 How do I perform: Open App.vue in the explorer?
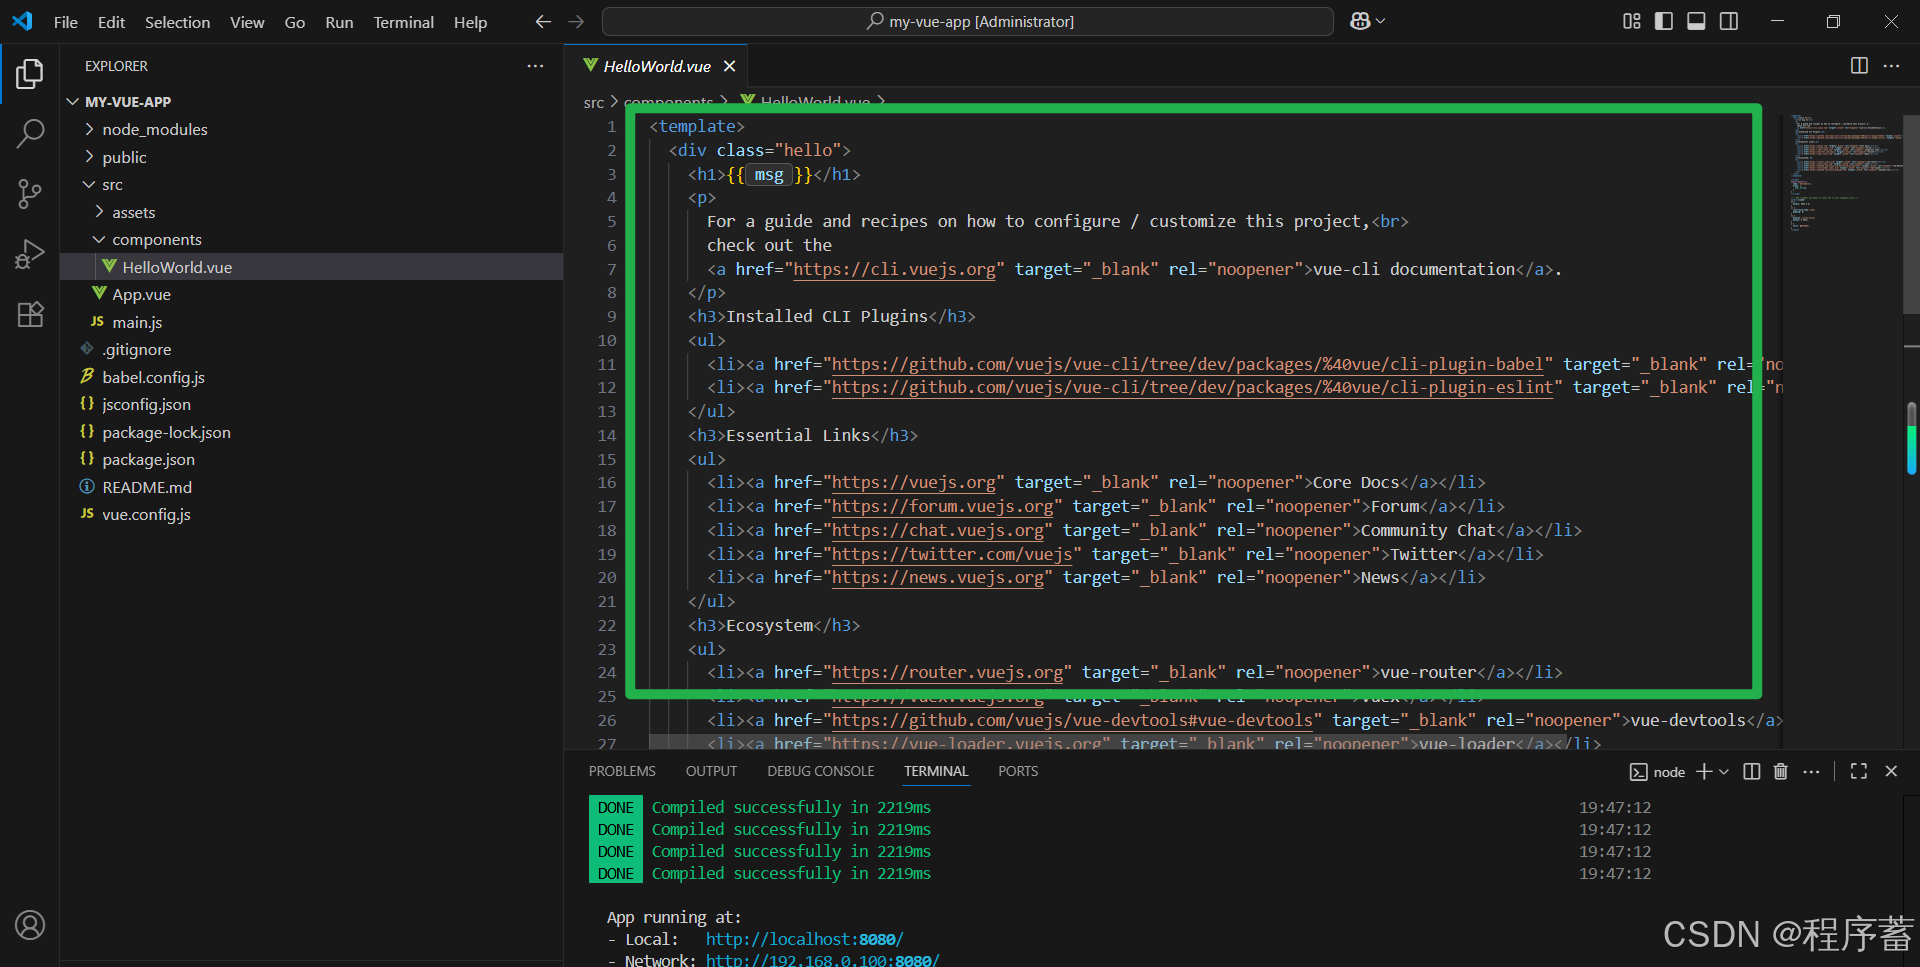point(141,295)
